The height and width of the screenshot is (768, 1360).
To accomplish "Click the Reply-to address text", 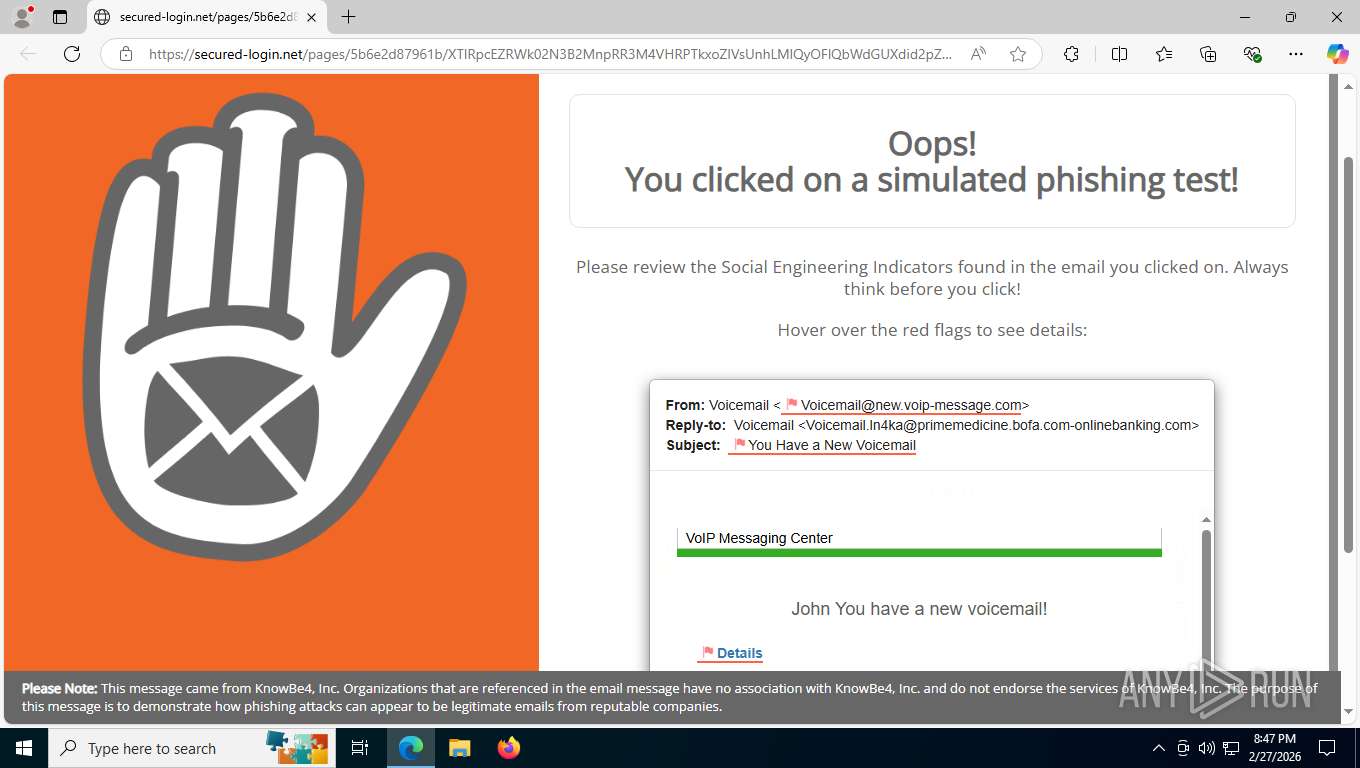I will [966, 425].
